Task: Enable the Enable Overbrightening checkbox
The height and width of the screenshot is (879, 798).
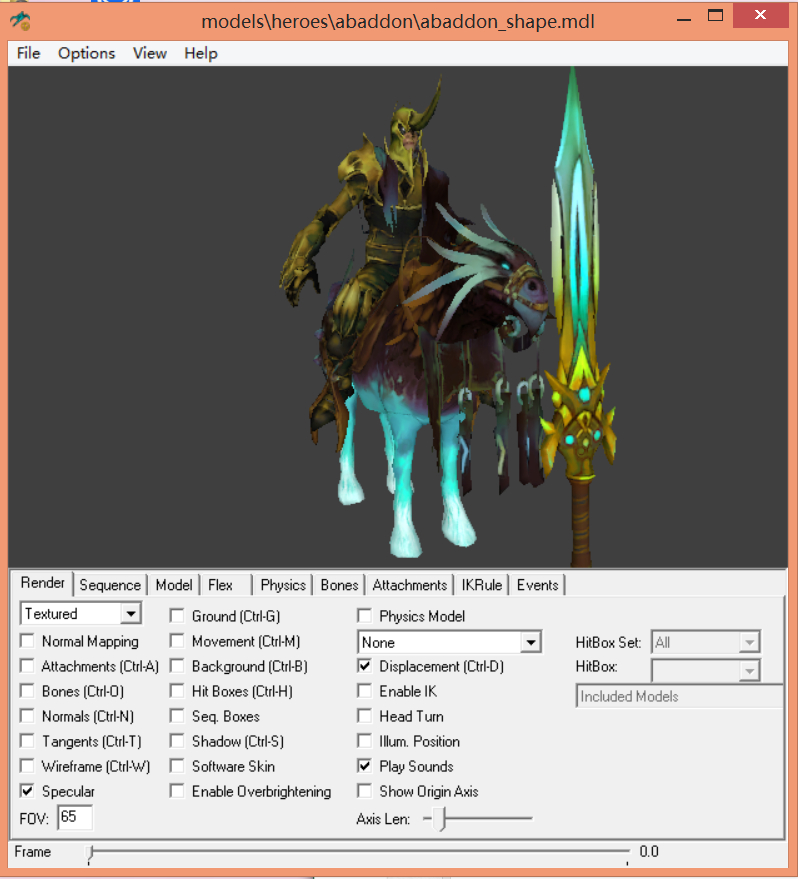Action: [177, 790]
